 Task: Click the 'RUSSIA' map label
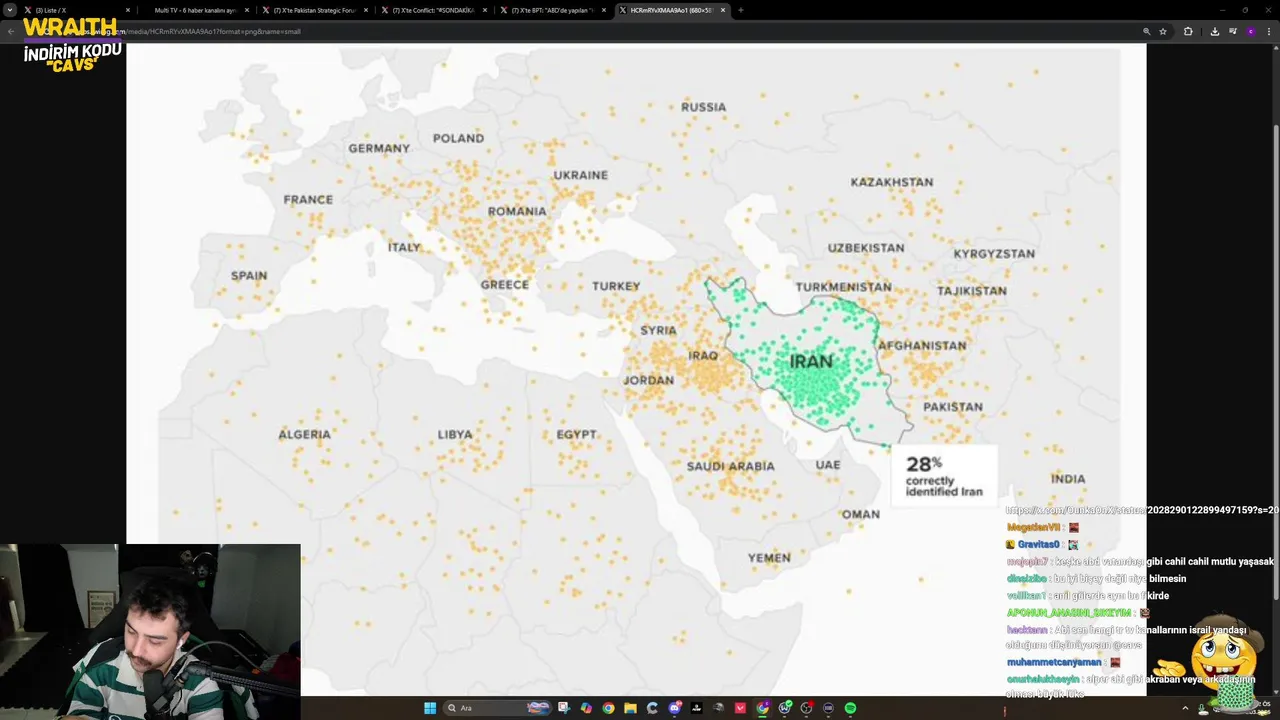point(703,107)
